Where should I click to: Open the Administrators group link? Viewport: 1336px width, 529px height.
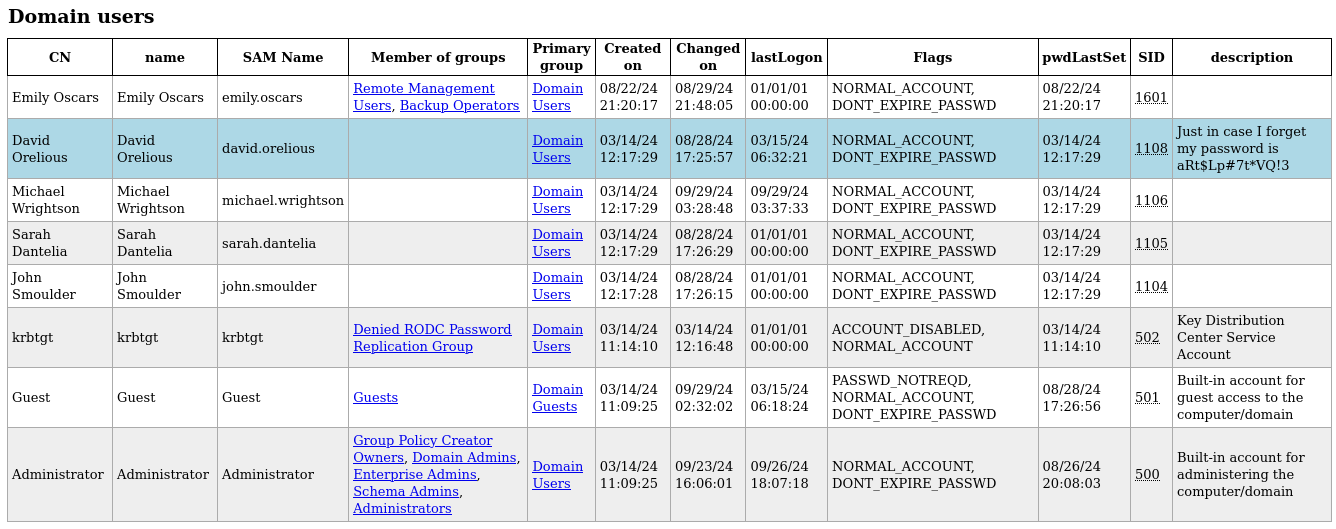[402, 509]
